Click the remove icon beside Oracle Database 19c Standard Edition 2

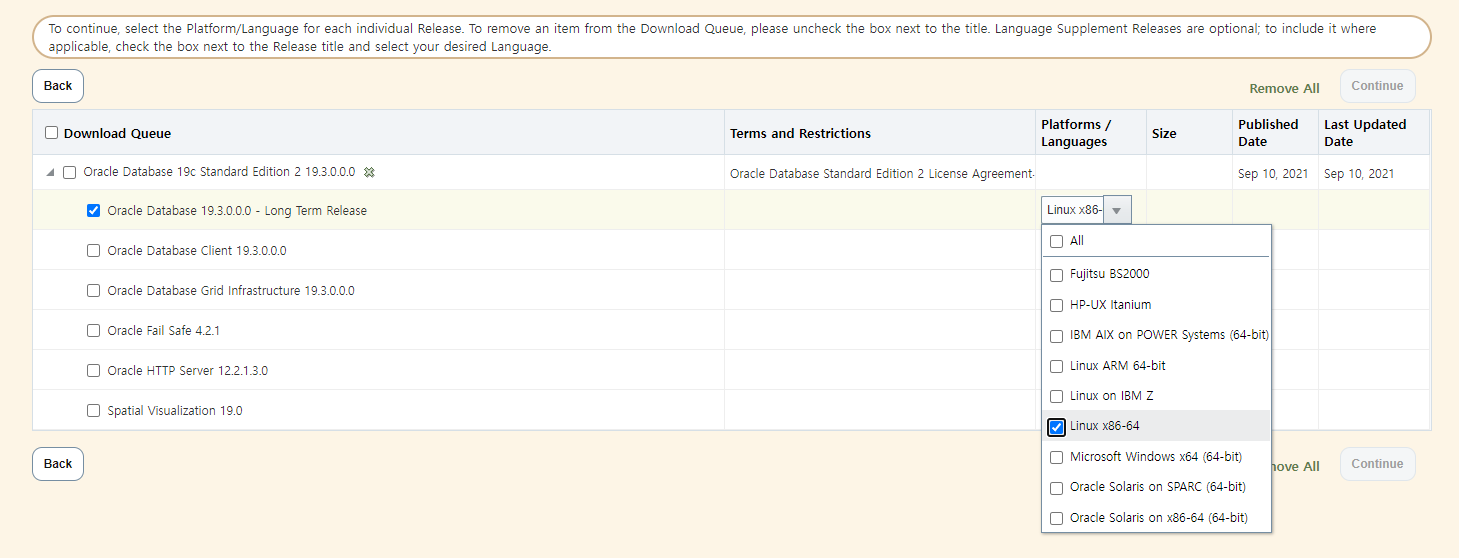pyautogui.click(x=369, y=172)
